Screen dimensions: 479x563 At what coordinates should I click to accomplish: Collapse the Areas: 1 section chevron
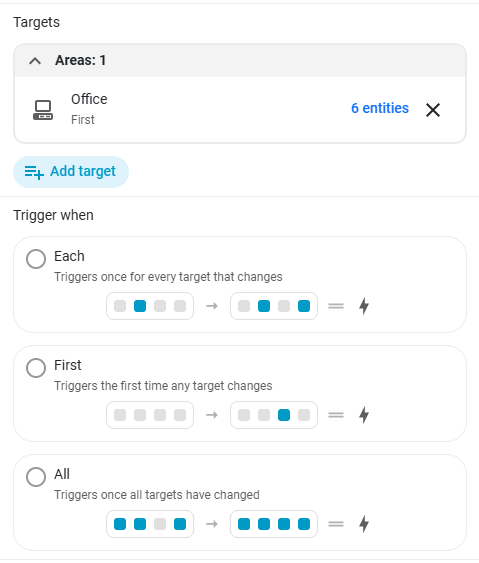[x=35, y=61]
